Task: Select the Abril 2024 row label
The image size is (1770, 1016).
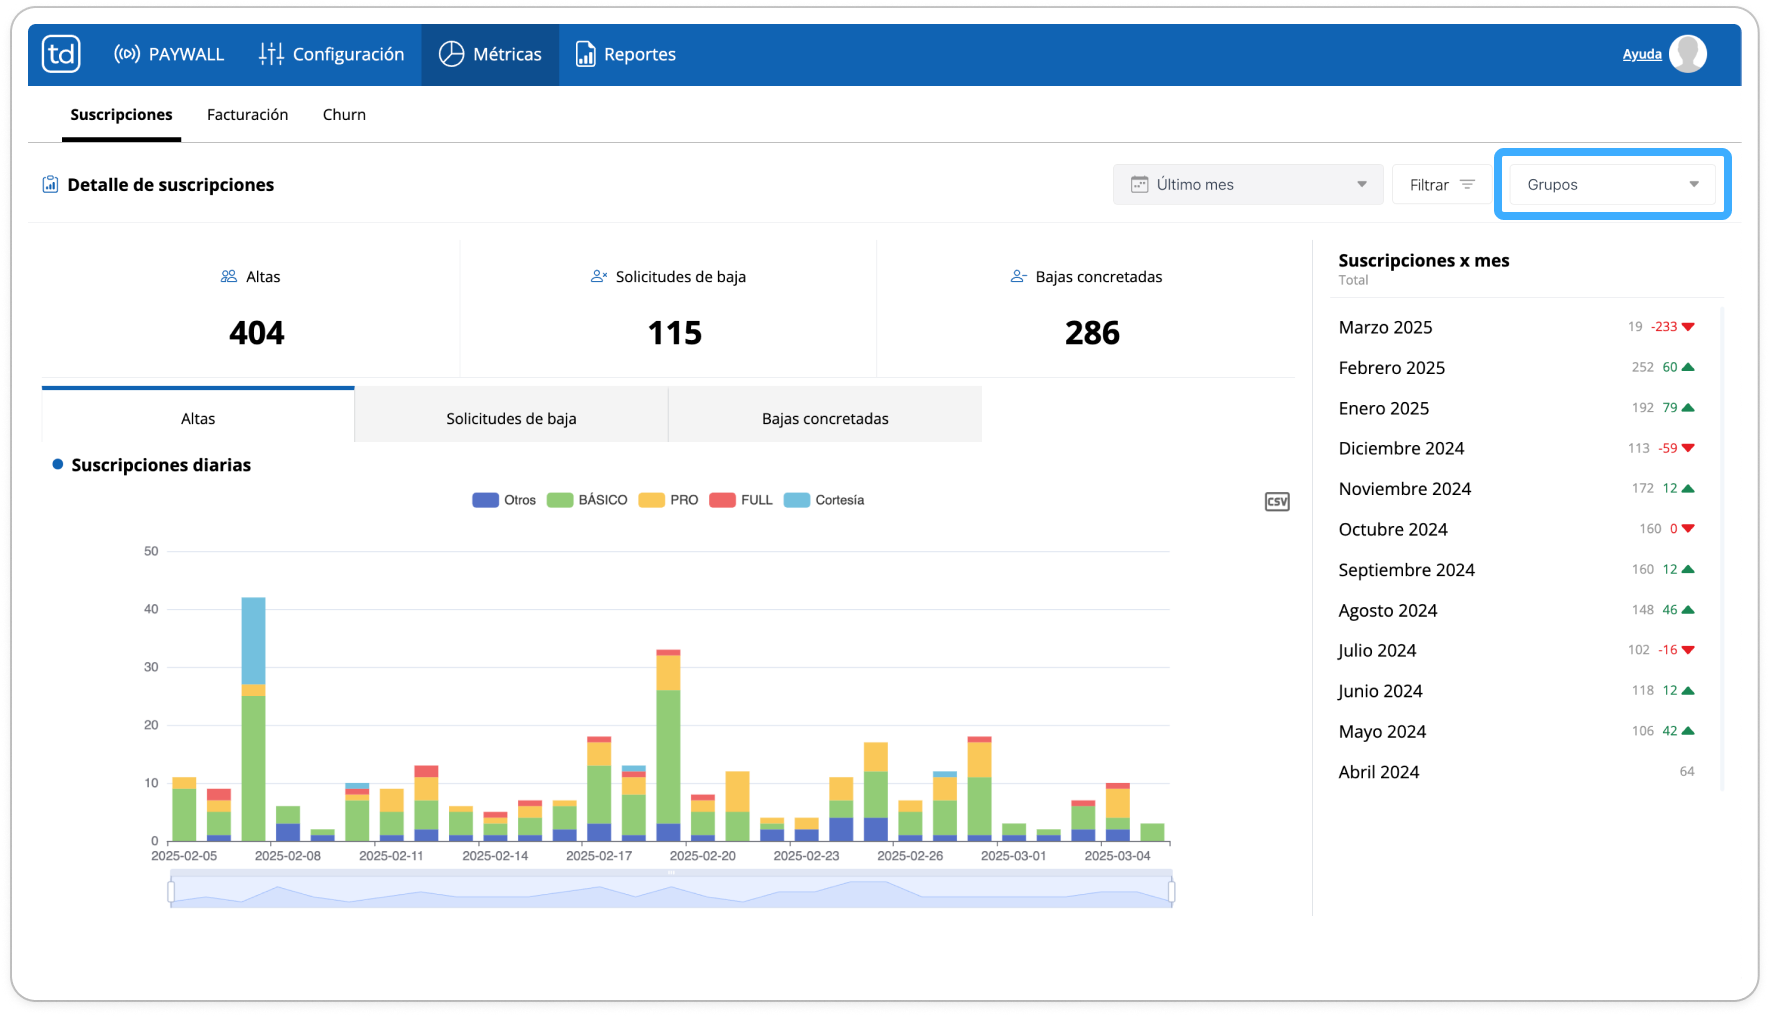Action: click(x=1379, y=772)
